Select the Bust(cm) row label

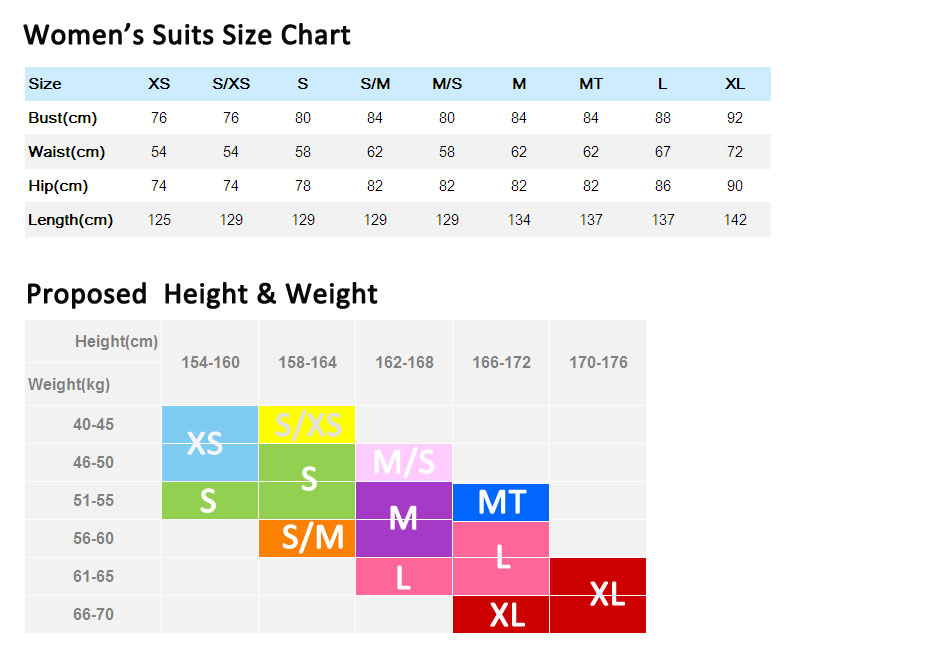[x=62, y=118]
